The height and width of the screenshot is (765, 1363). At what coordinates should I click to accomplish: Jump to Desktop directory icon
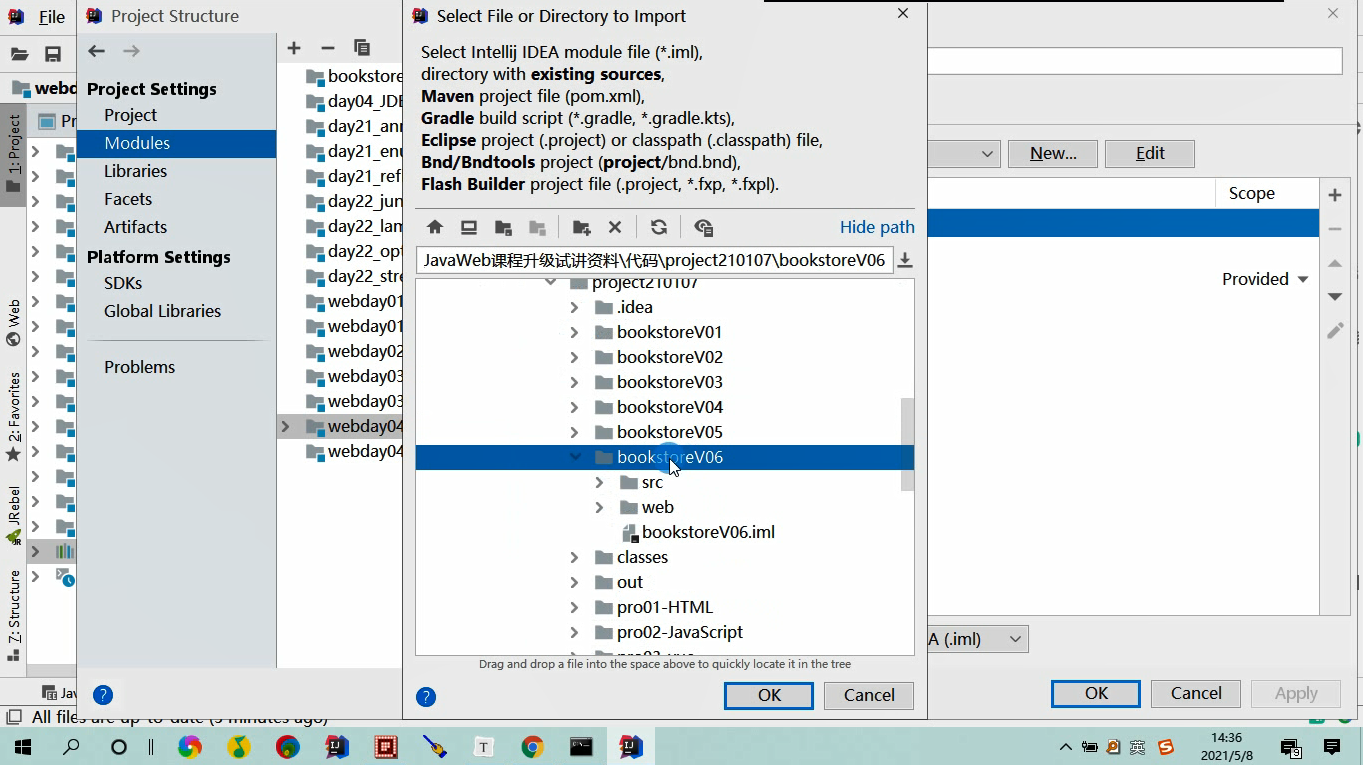(x=469, y=227)
